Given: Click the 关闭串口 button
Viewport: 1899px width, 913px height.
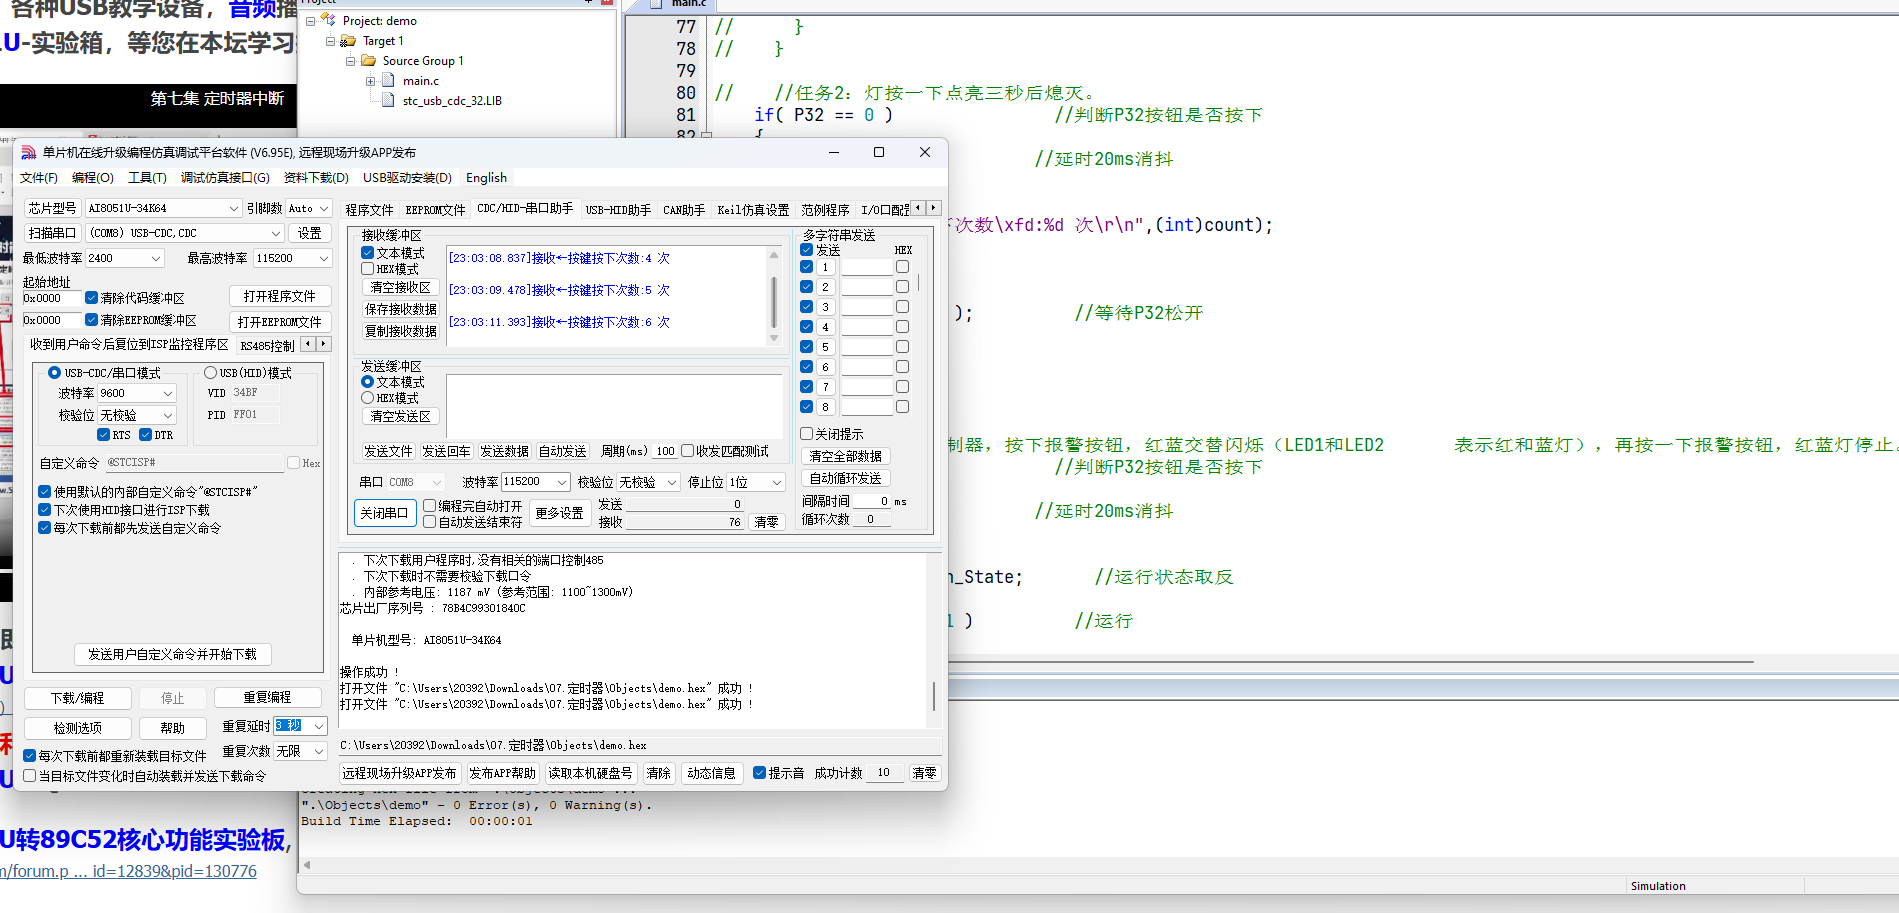Looking at the screenshot, I should 384,513.
